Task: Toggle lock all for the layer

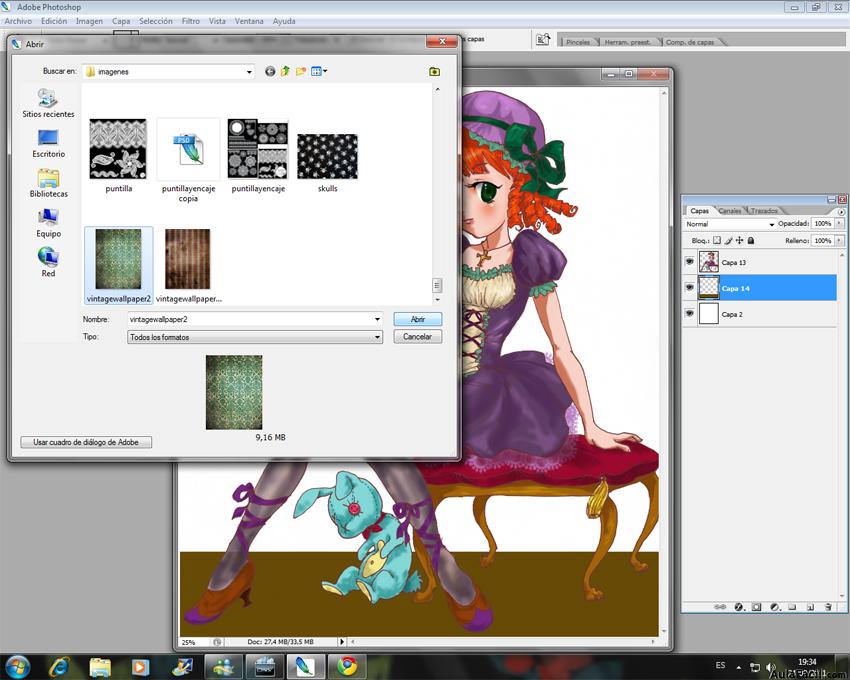Action: pyautogui.click(x=751, y=240)
